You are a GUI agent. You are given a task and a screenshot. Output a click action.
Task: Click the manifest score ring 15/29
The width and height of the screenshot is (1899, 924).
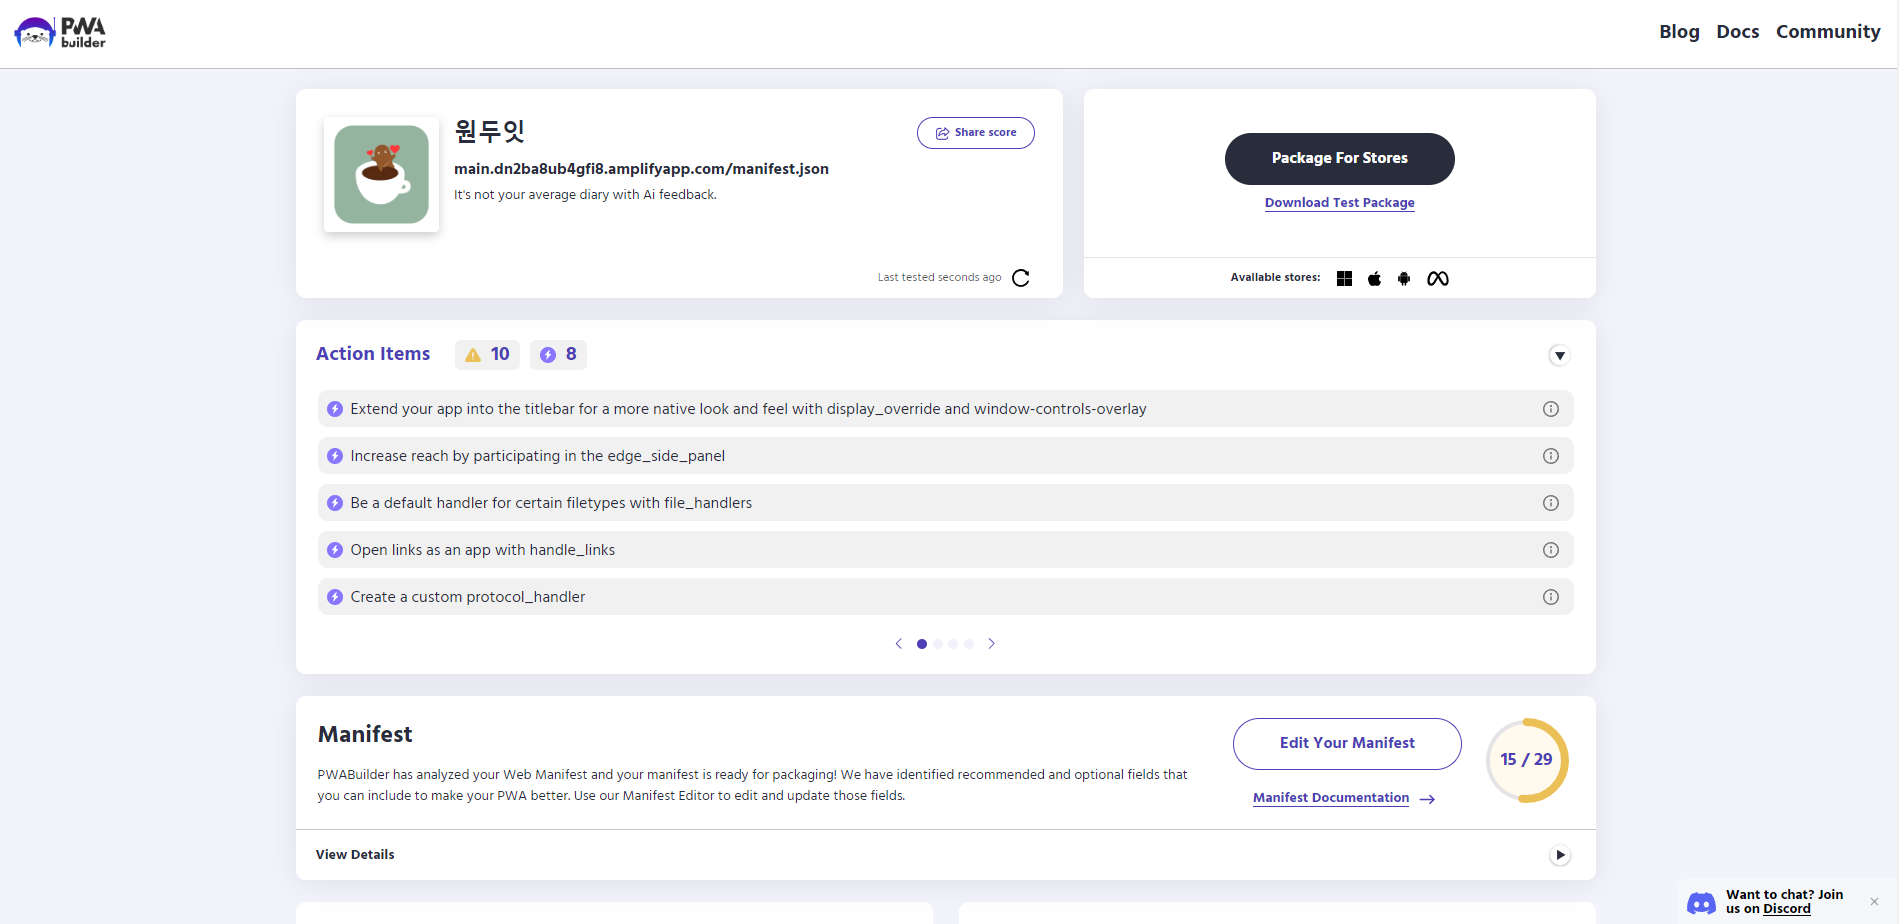click(1526, 760)
